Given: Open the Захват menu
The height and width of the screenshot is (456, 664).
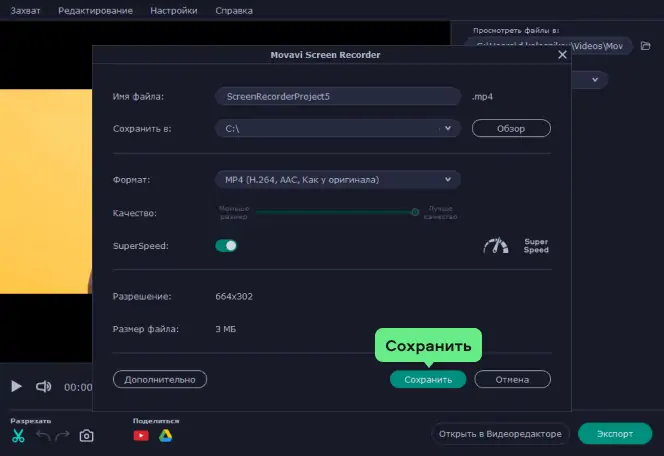Looking at the screenshot, I should pos(25,11).
